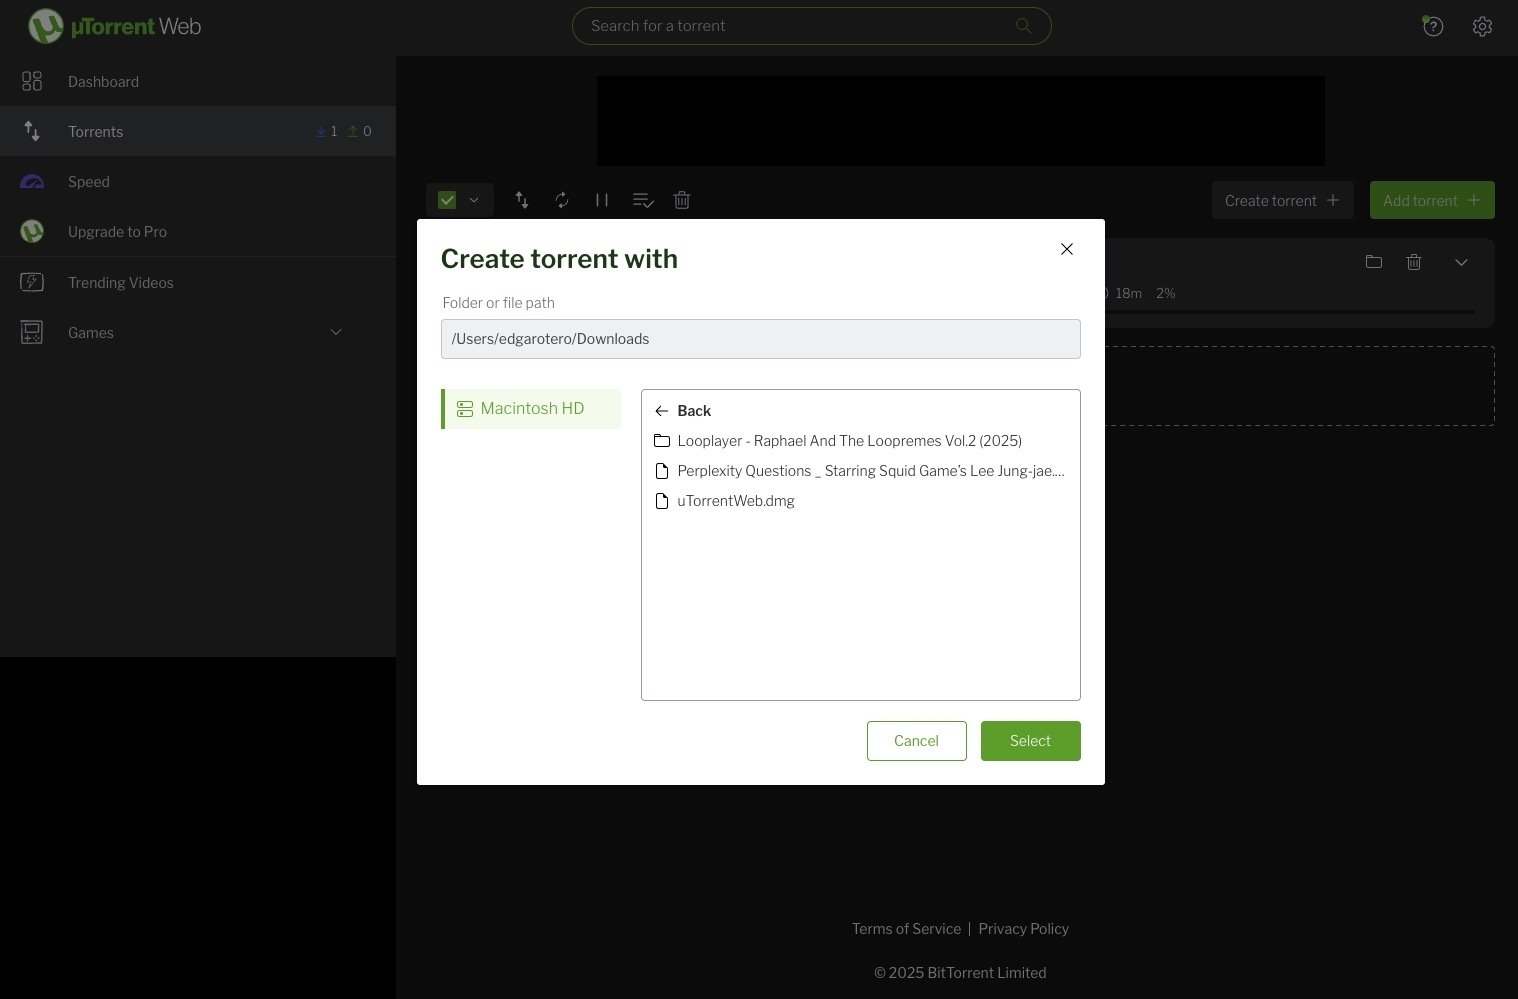Image resolution: width=1518 pixels, height=999 pixels.
Task: Click the torrent row trash icon
Action: pyautogui.click(x=1414, y=262)
